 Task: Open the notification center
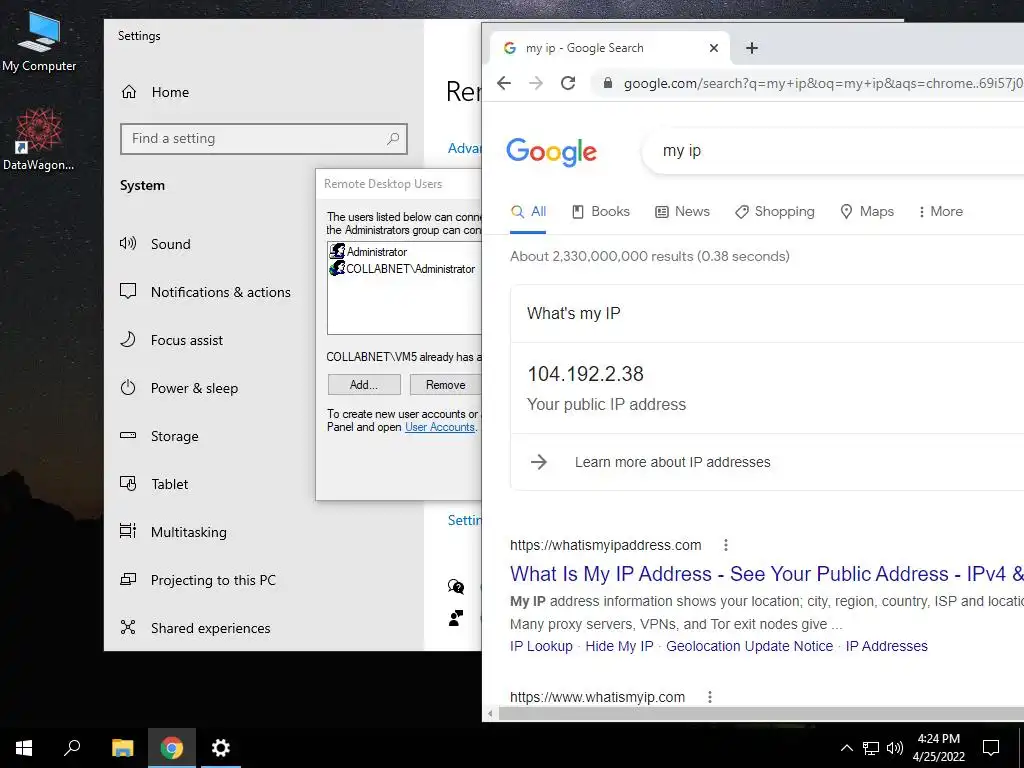pos(991,748)
